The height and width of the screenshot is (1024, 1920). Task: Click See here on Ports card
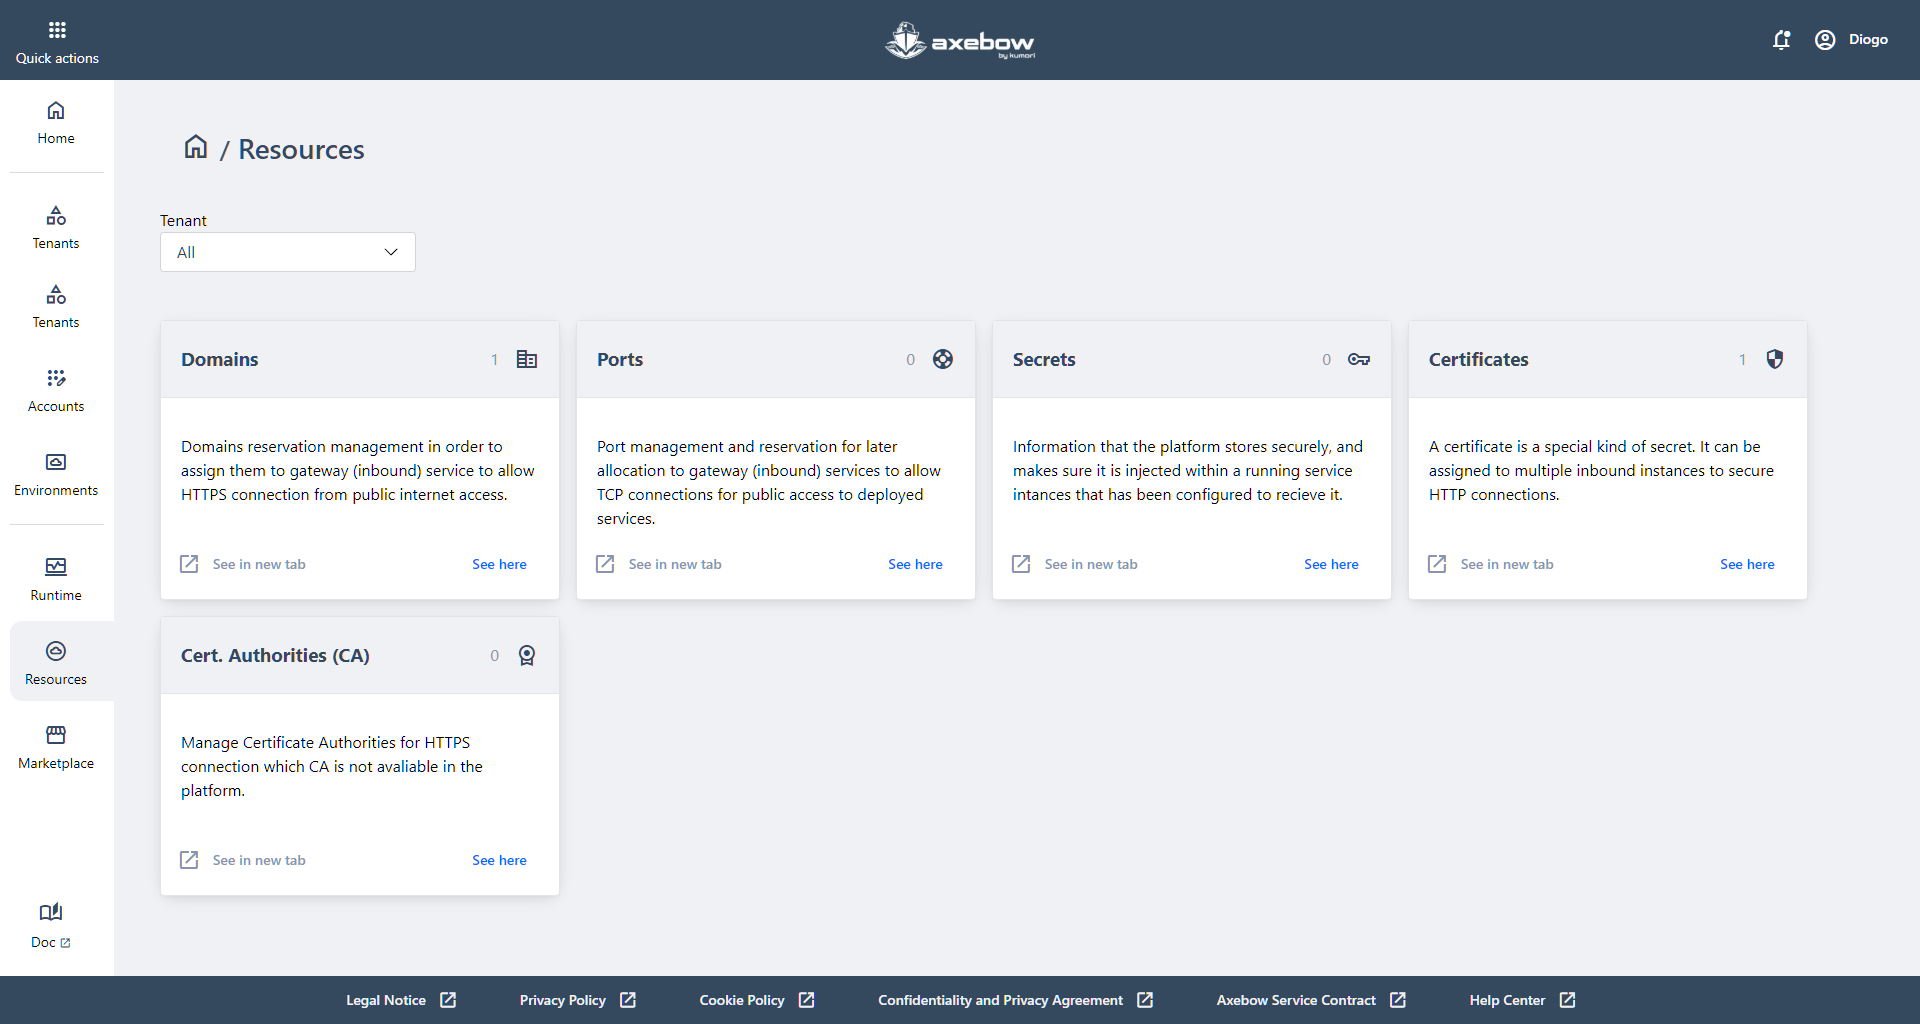(915, 564)
